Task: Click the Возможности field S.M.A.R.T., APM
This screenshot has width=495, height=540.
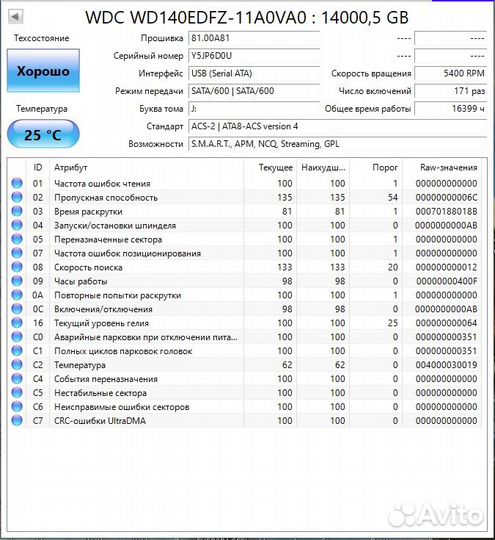Action: click(338, 144)
